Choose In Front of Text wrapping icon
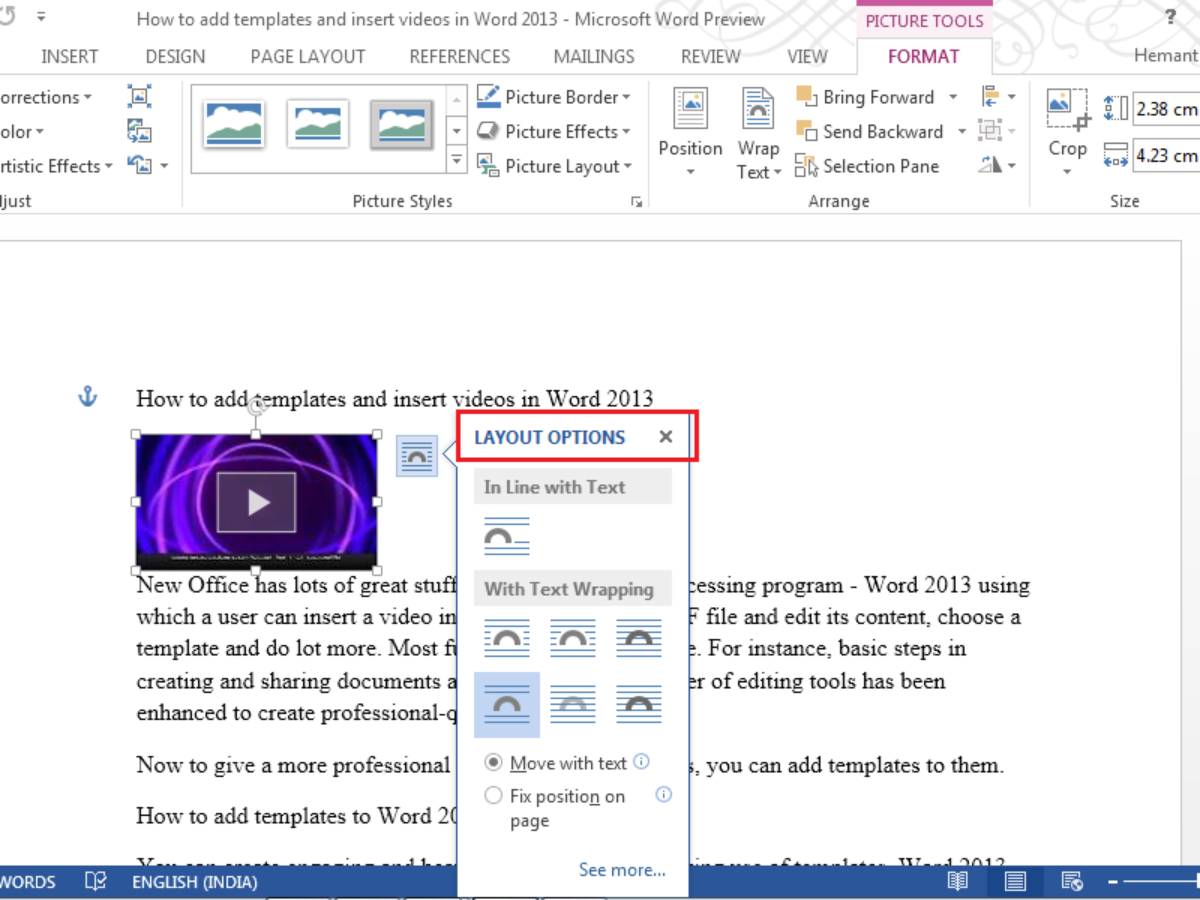Image resolution: width=1200 pixels, height=900 pixels. (x=639, y=705)
